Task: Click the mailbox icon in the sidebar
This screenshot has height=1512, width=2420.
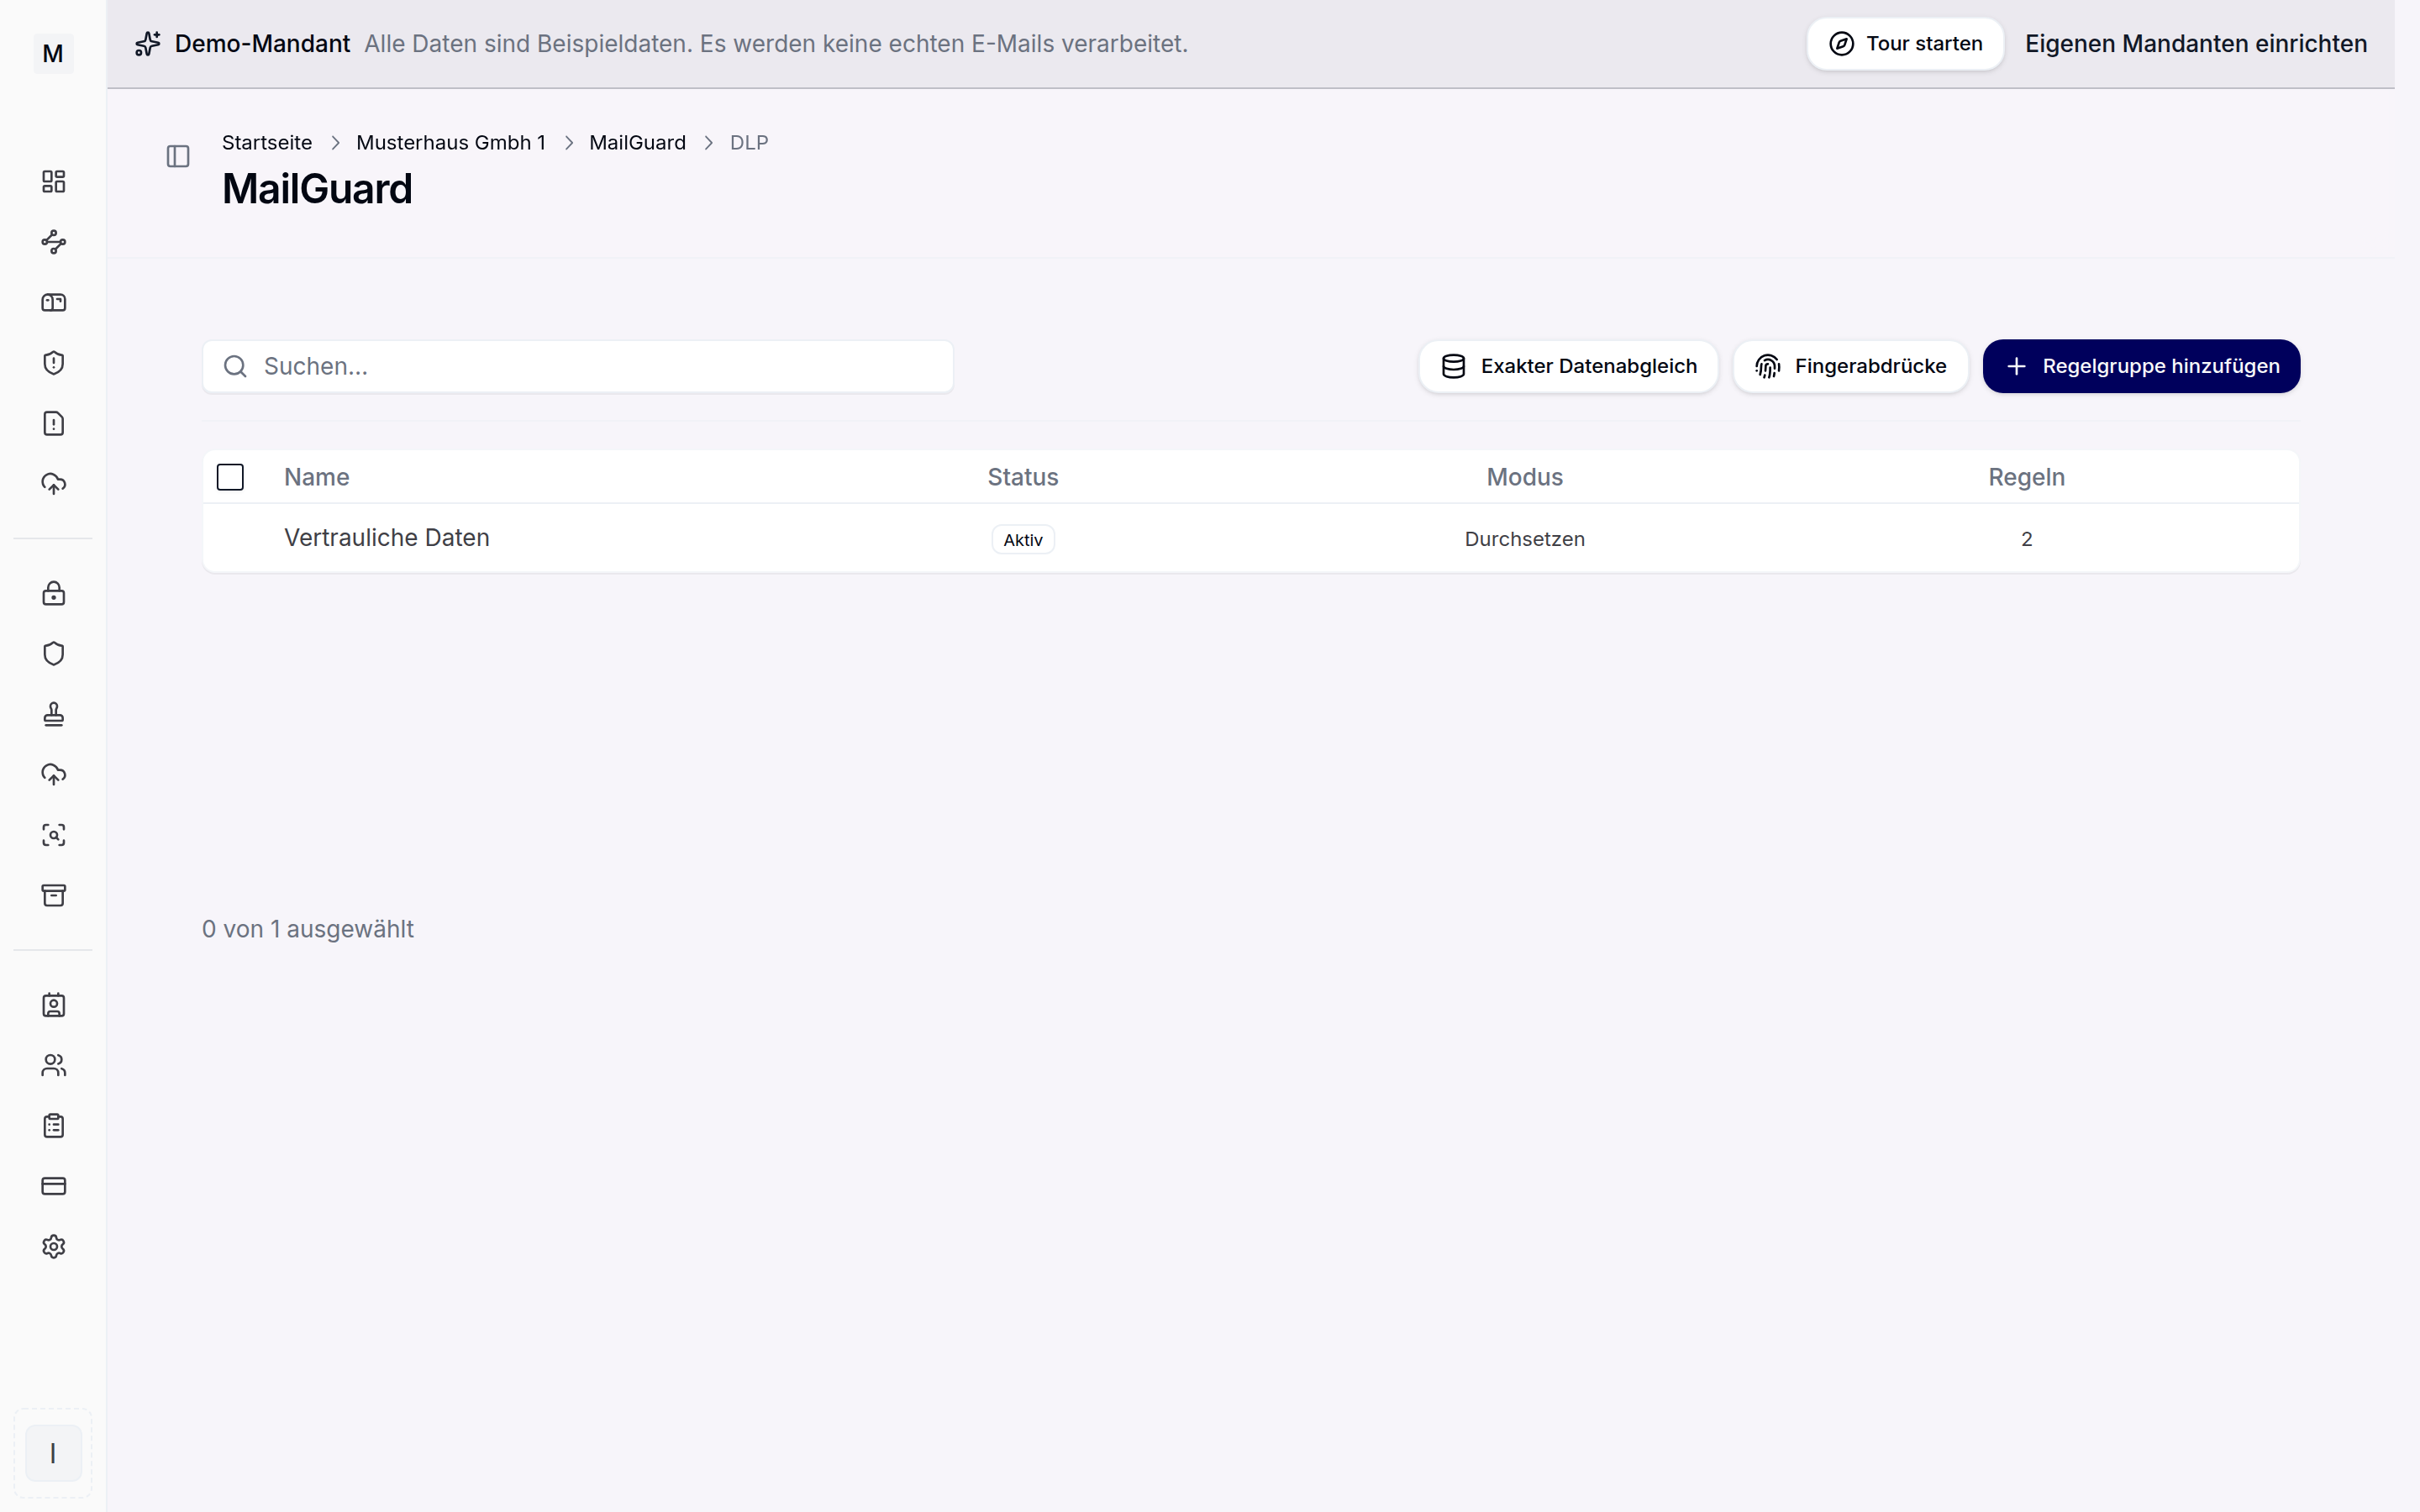Action: 53,302
